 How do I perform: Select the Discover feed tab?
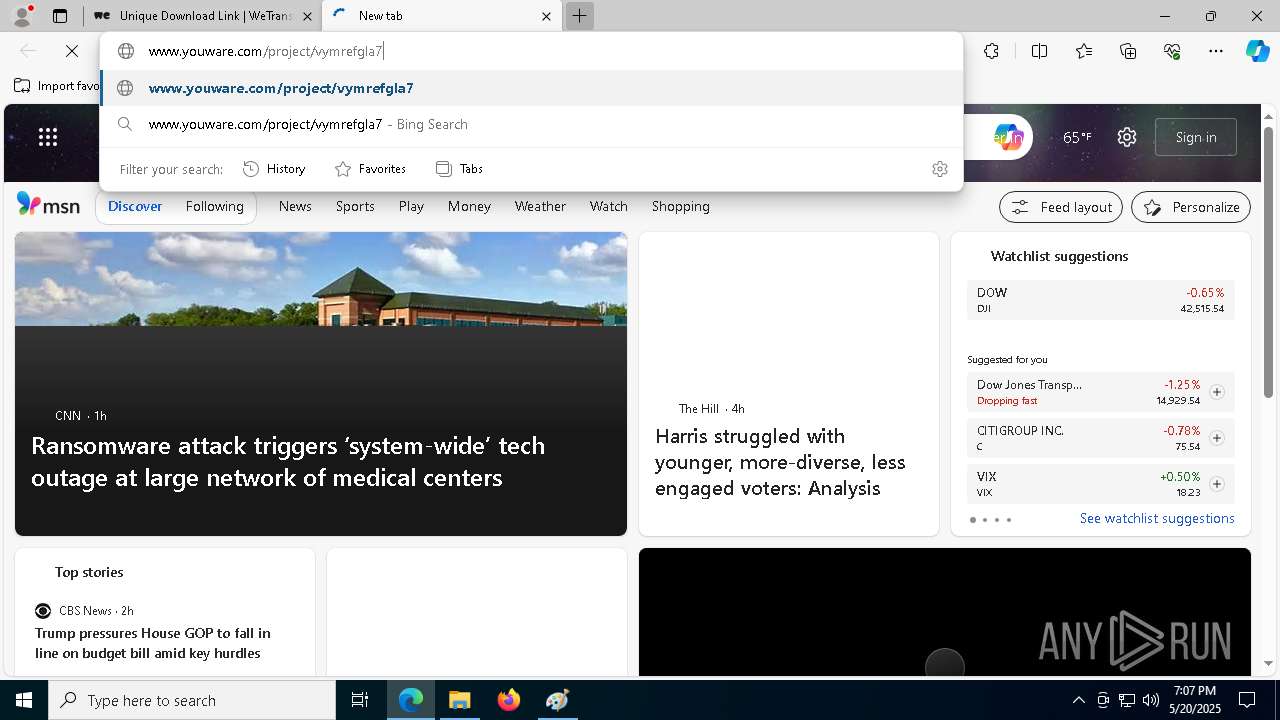pos(135,206)
